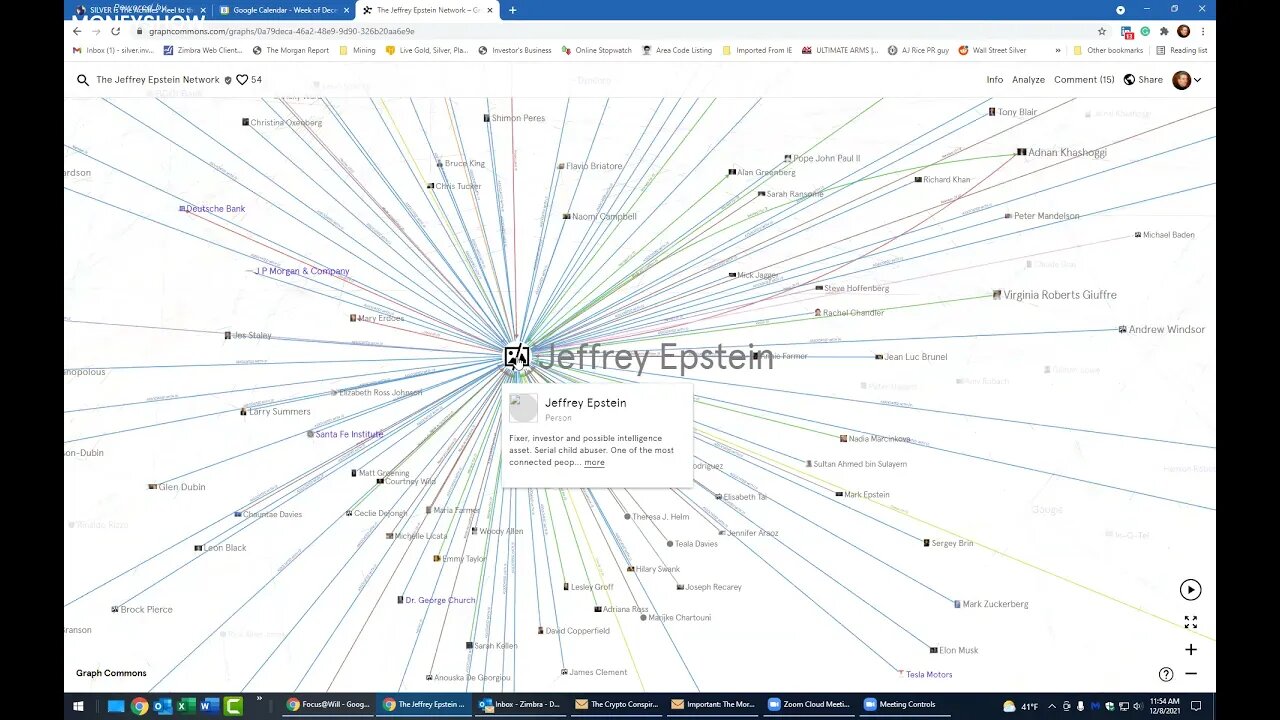Close the Google Calendar tab

346,10
